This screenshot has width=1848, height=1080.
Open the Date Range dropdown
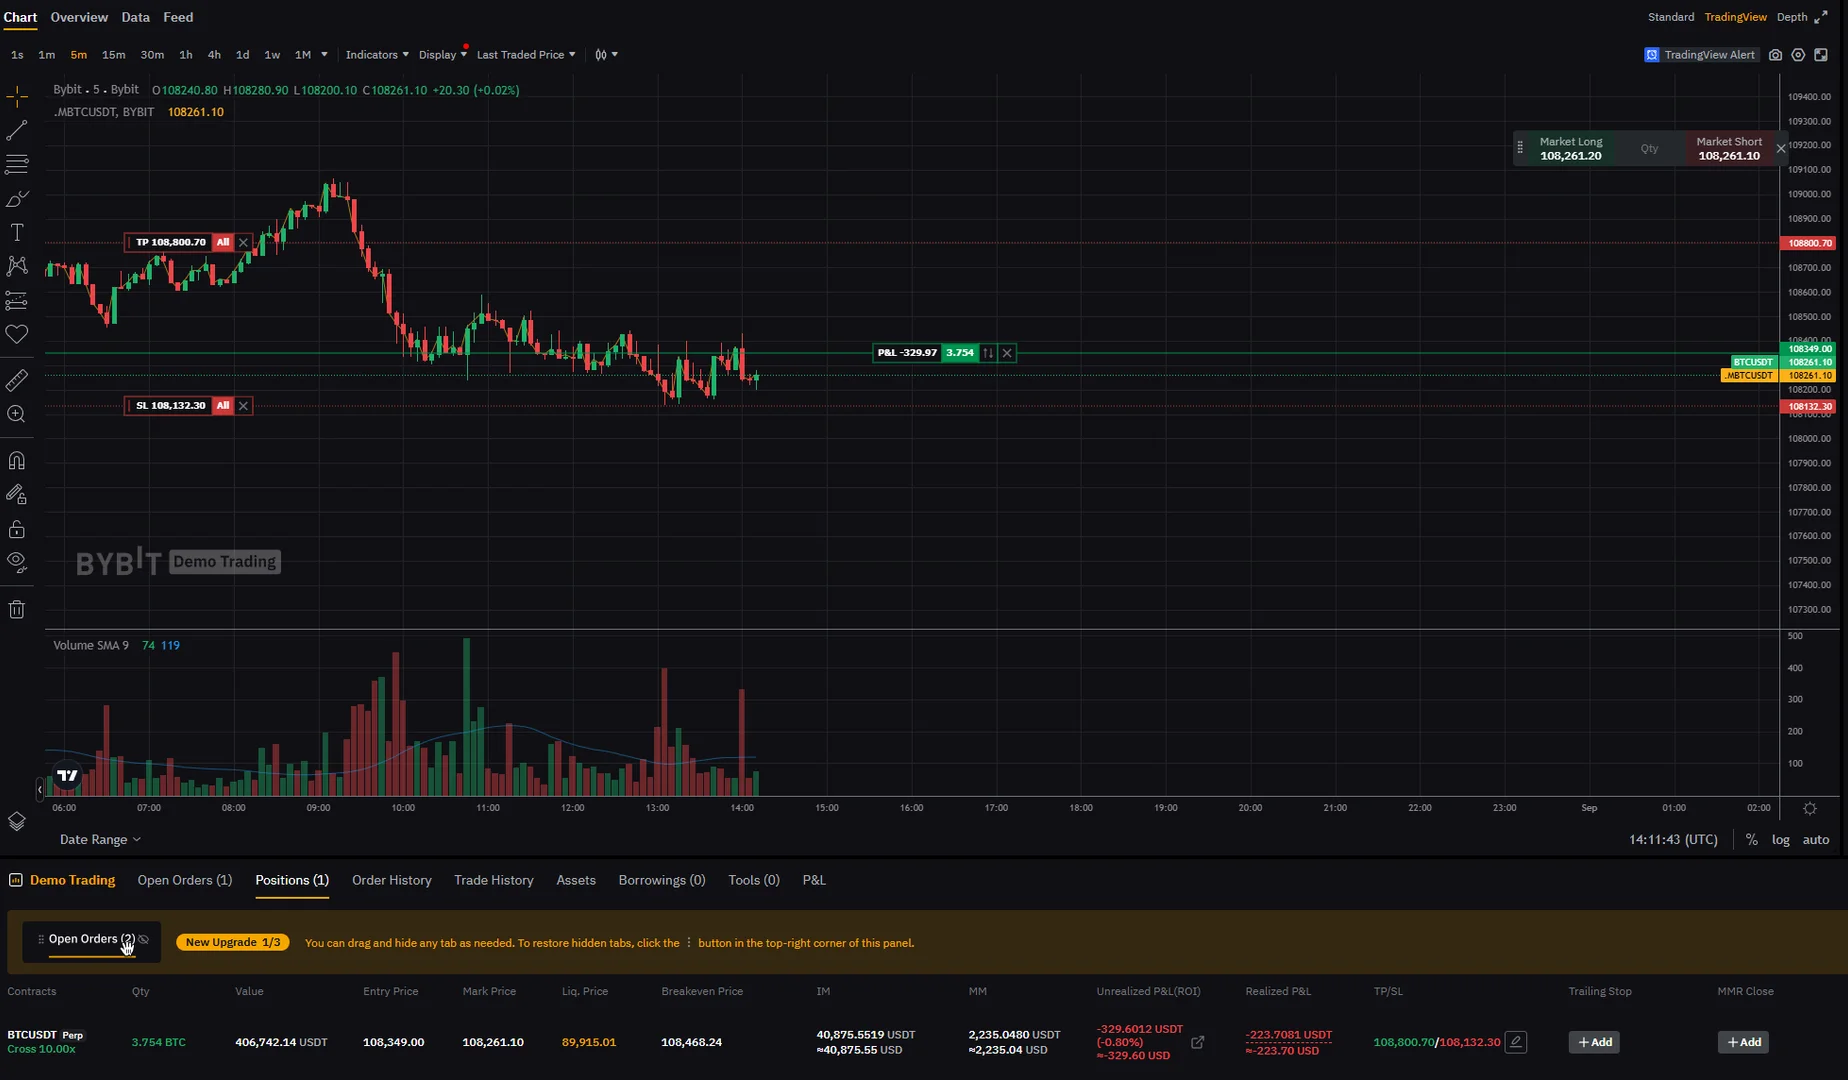(x=100, y=840)
